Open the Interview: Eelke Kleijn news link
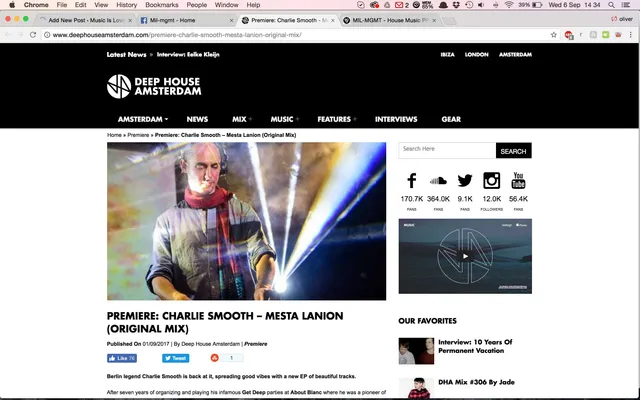This screenshot has width=640, height=400. (x=188, y=55)
